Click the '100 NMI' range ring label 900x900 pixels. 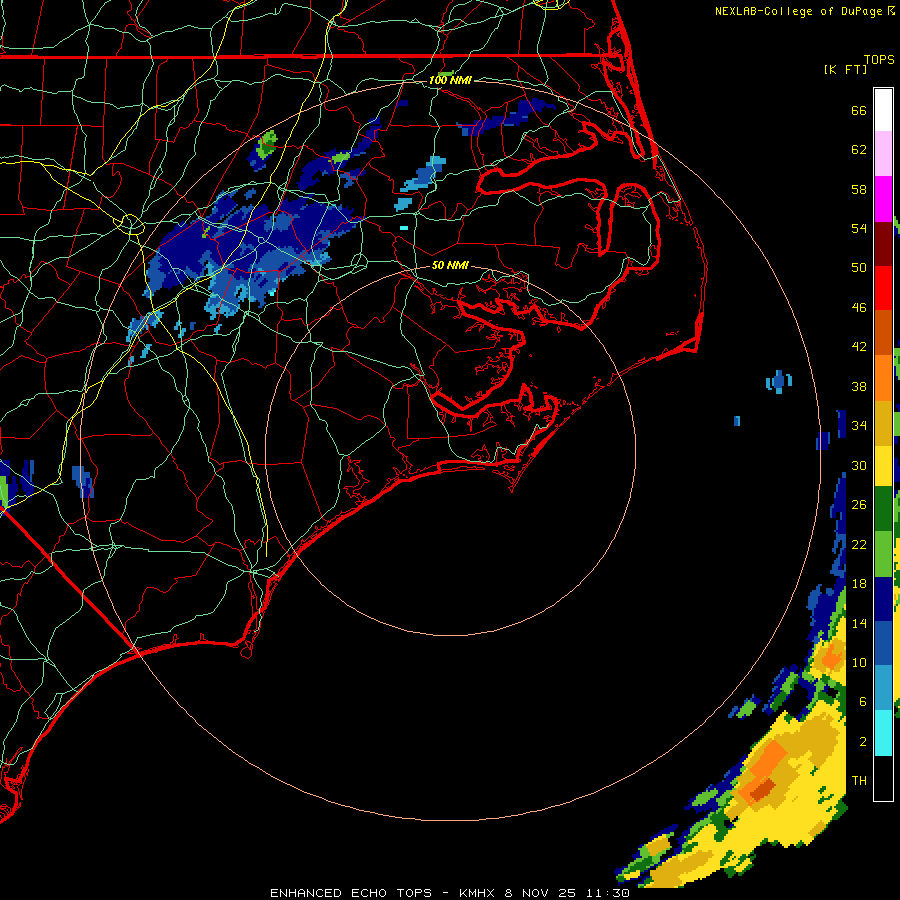click(x=450, y=80)
